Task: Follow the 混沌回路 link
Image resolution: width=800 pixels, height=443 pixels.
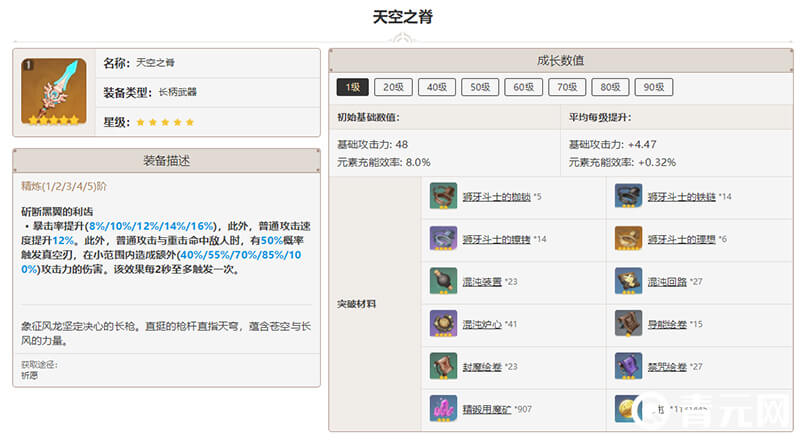Action: [667, 282]
